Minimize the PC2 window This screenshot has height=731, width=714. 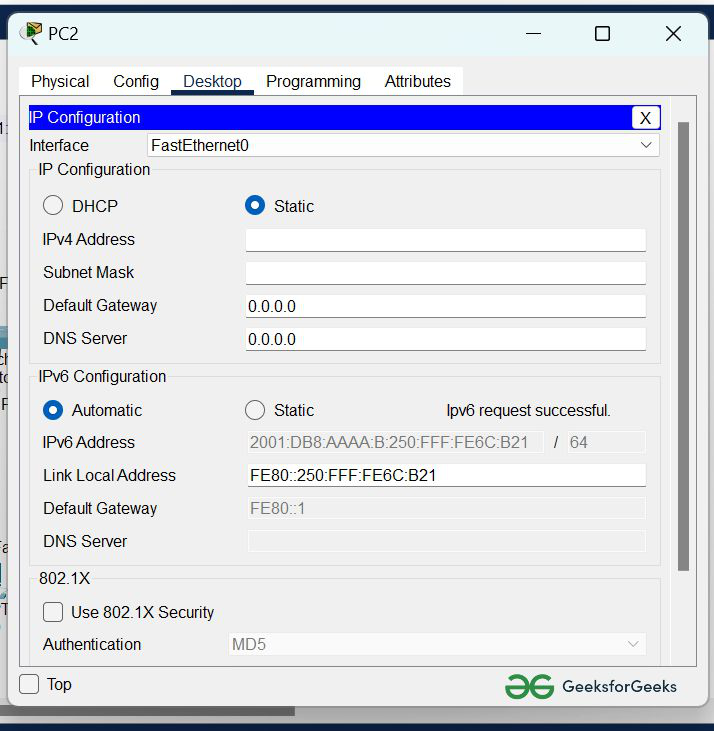(x=536, y=34)
